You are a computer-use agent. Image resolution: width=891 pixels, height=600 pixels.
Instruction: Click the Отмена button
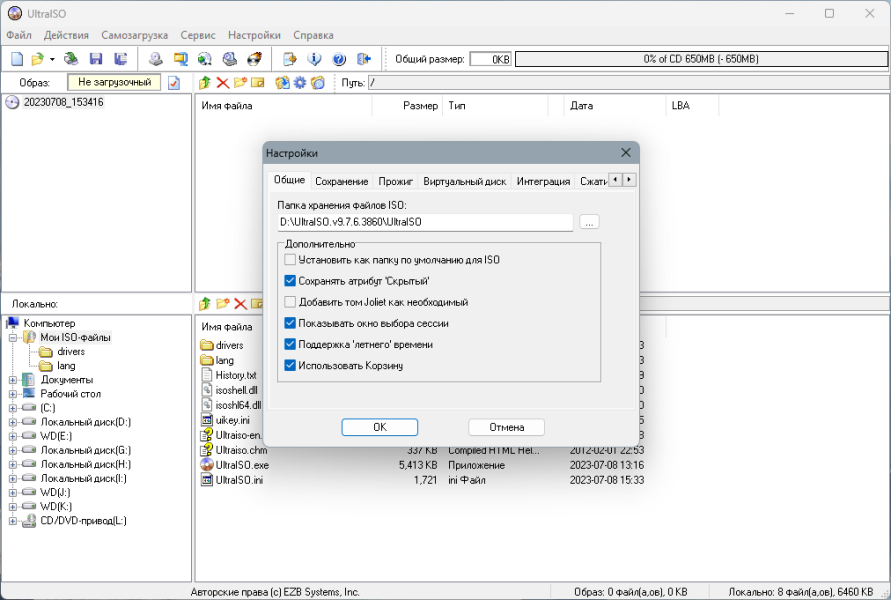click(x=506, y=427)
